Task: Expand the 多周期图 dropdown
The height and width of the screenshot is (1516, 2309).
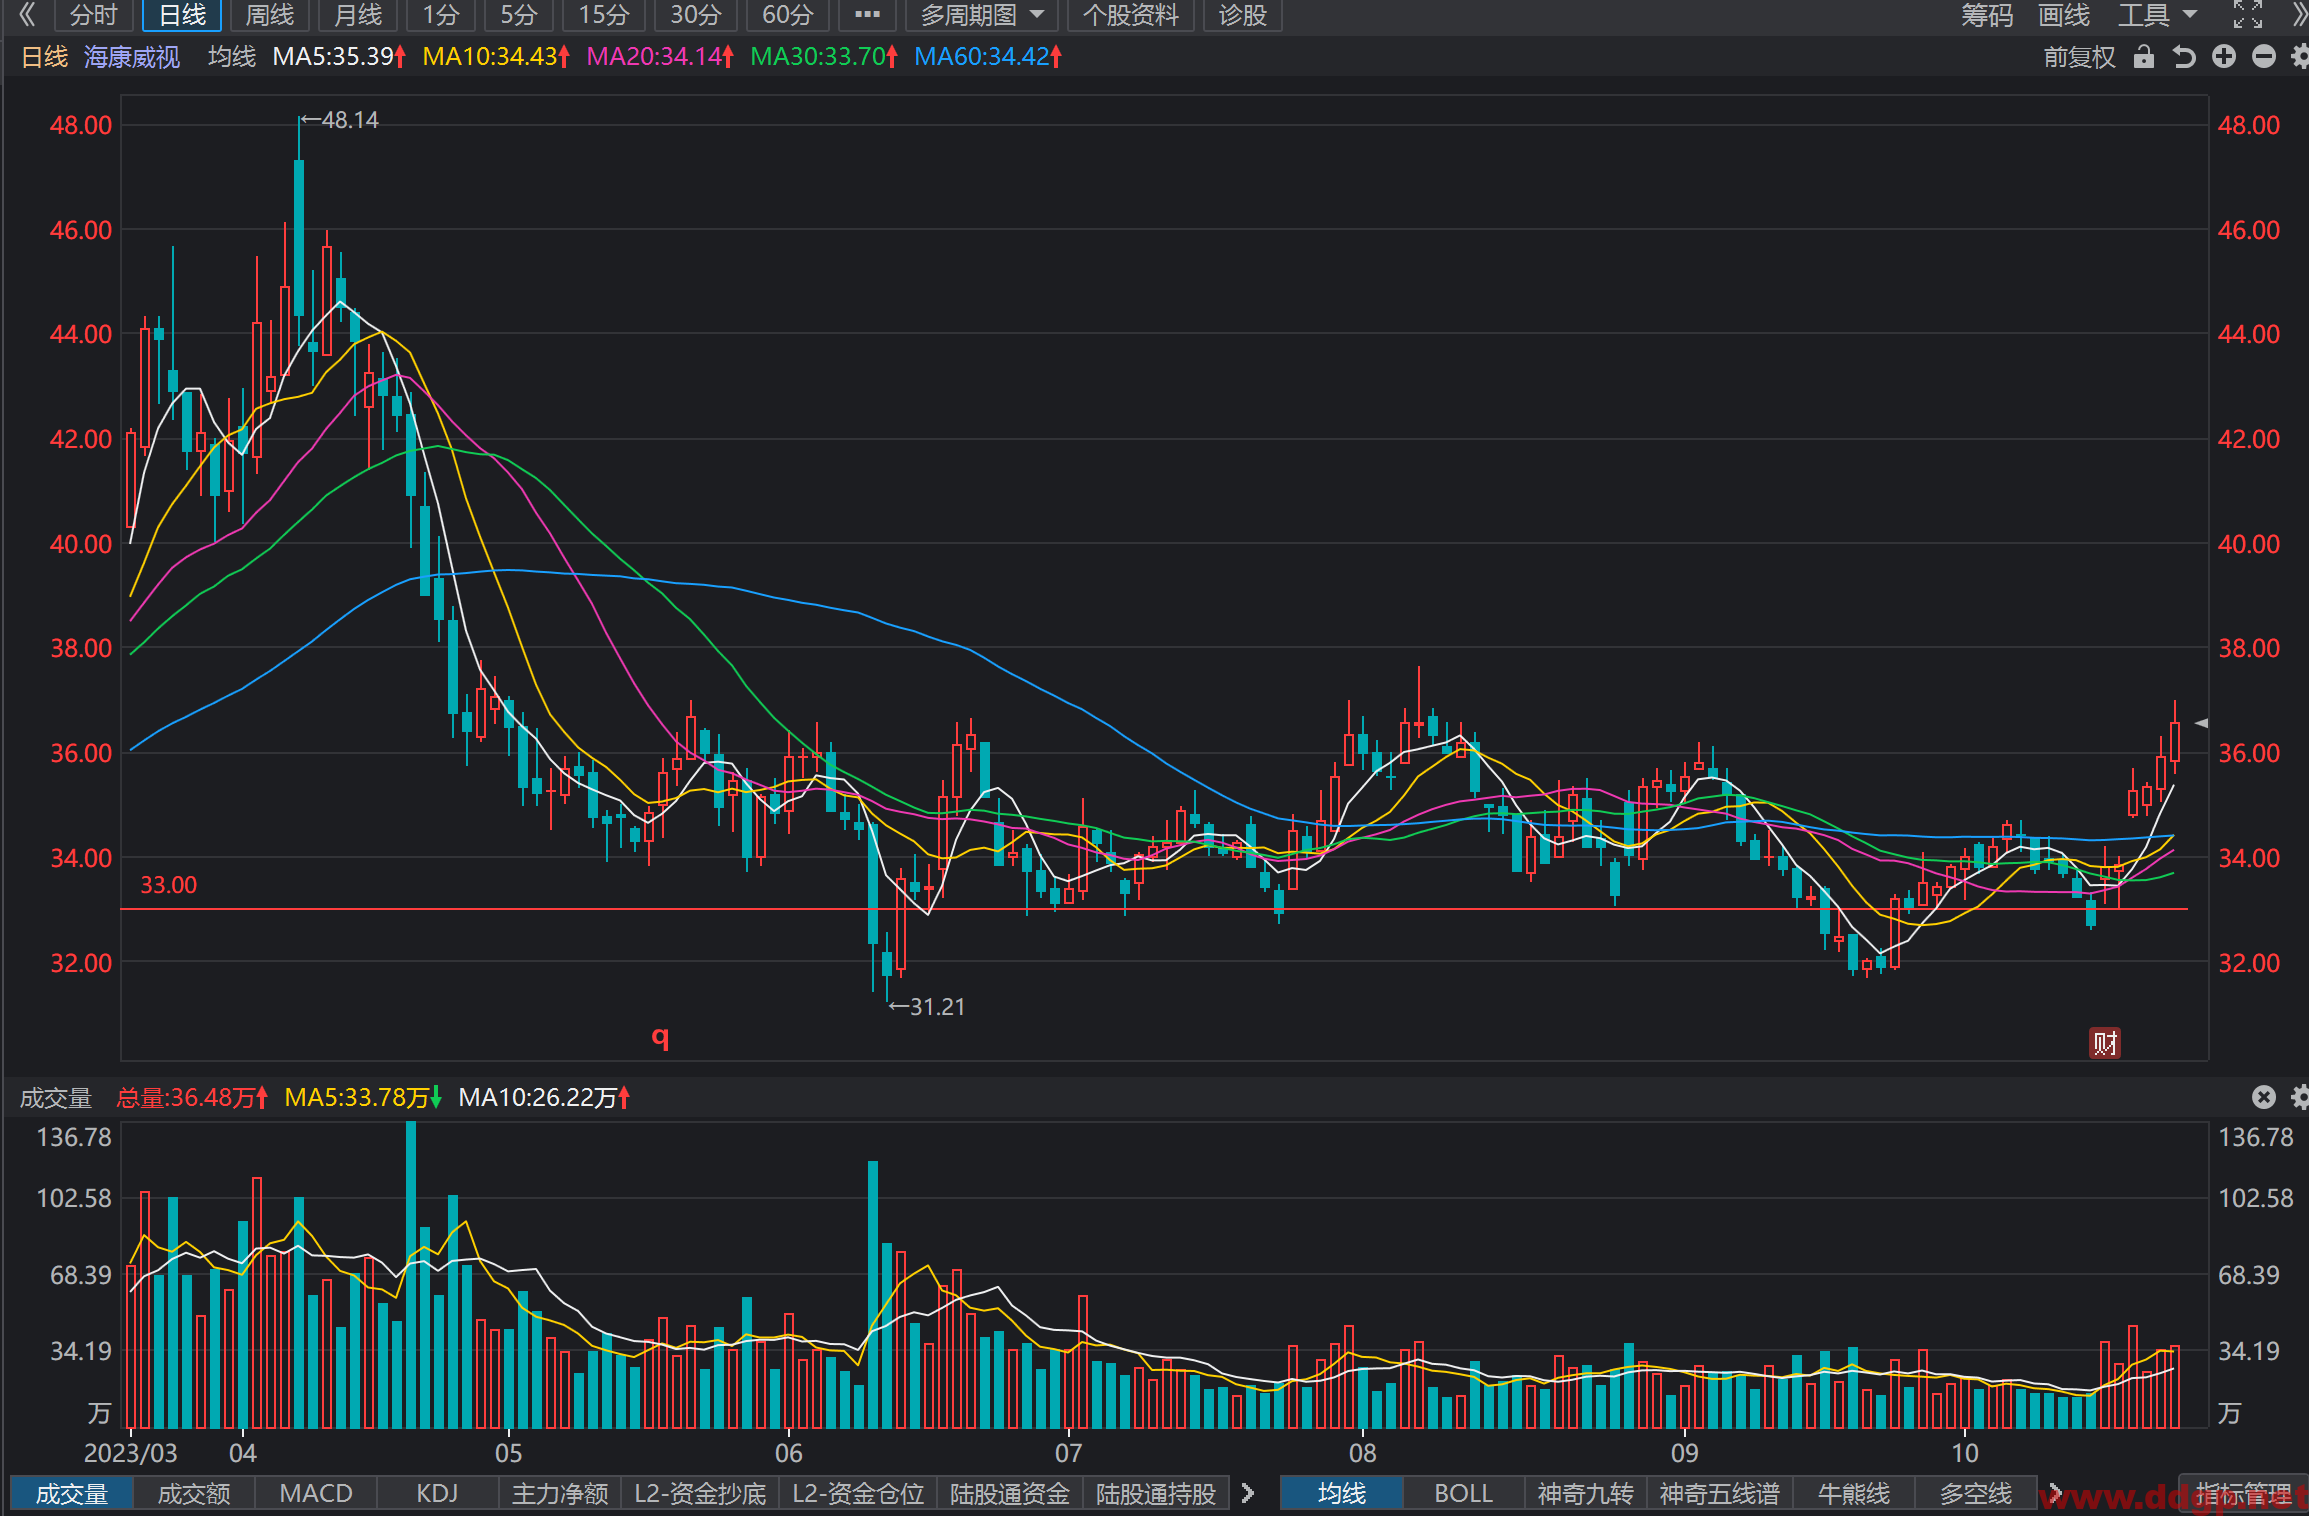Action: click(x=981, y=15)
